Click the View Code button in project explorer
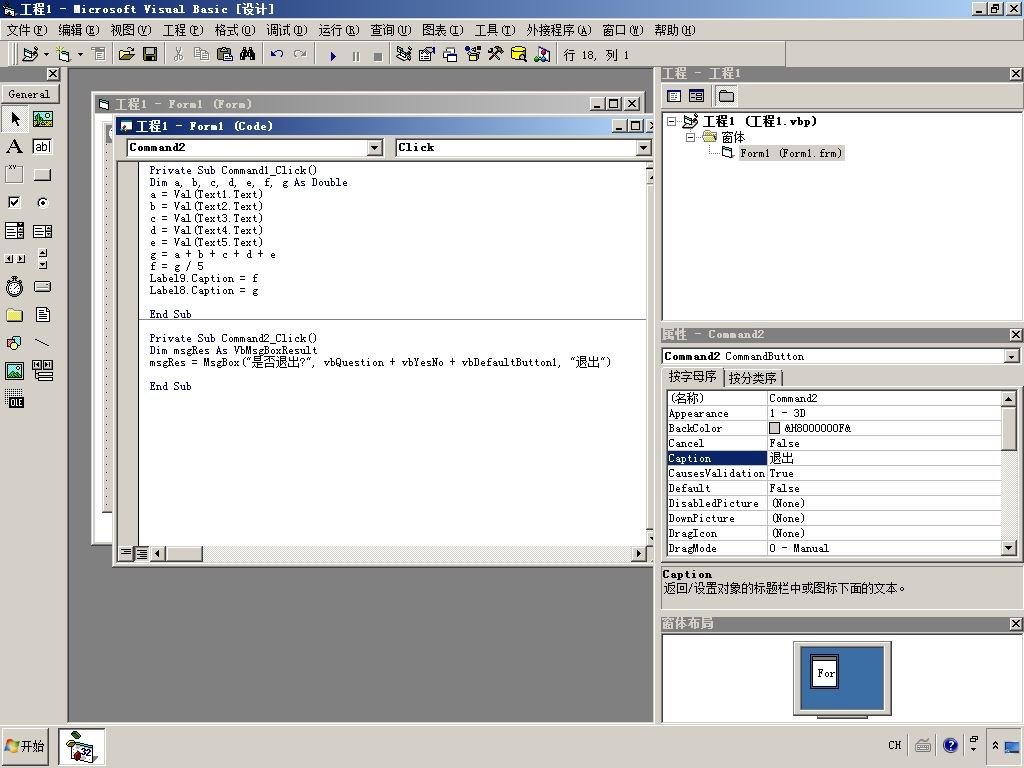The height and width of the screenshot is (768, 1024). [674, 97]
